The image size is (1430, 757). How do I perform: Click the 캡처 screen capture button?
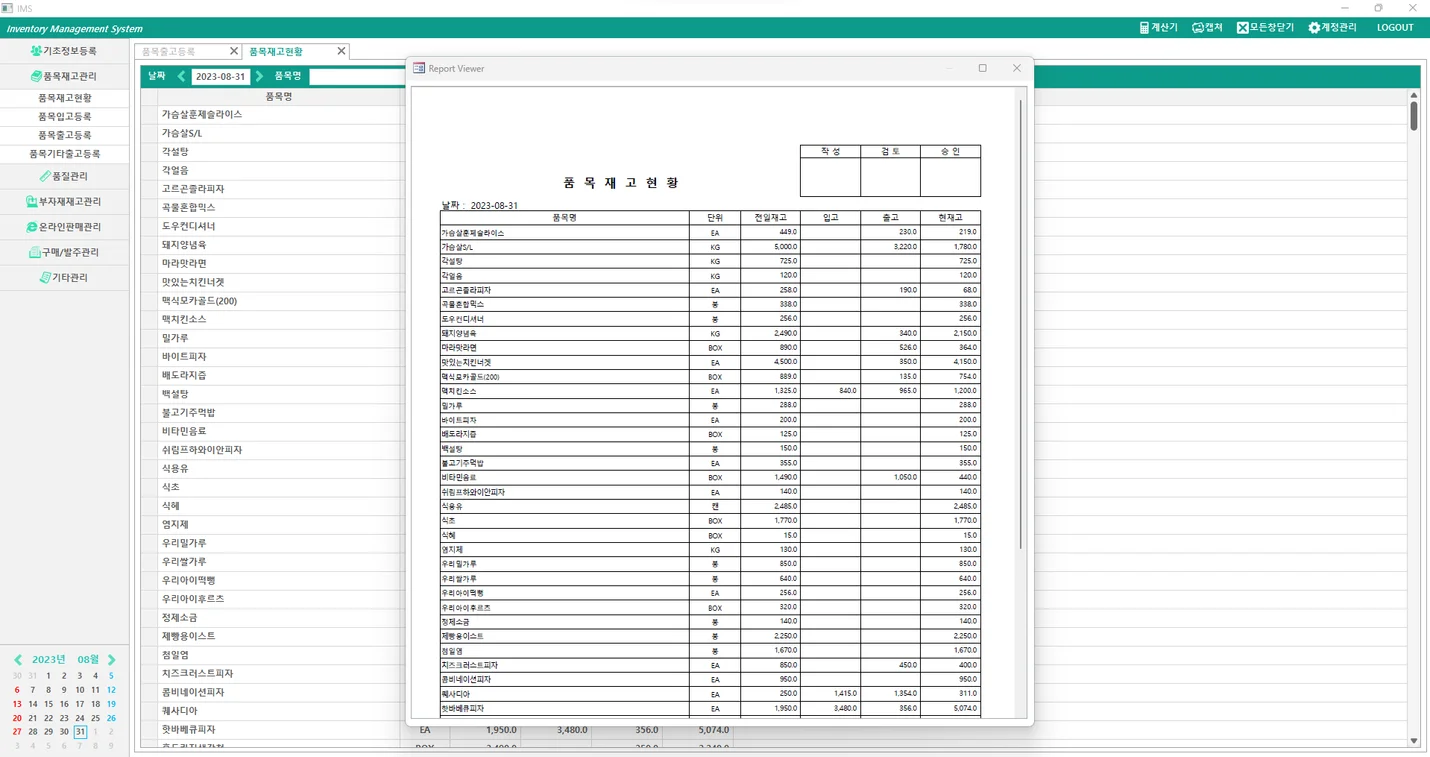click(1207, 28)
